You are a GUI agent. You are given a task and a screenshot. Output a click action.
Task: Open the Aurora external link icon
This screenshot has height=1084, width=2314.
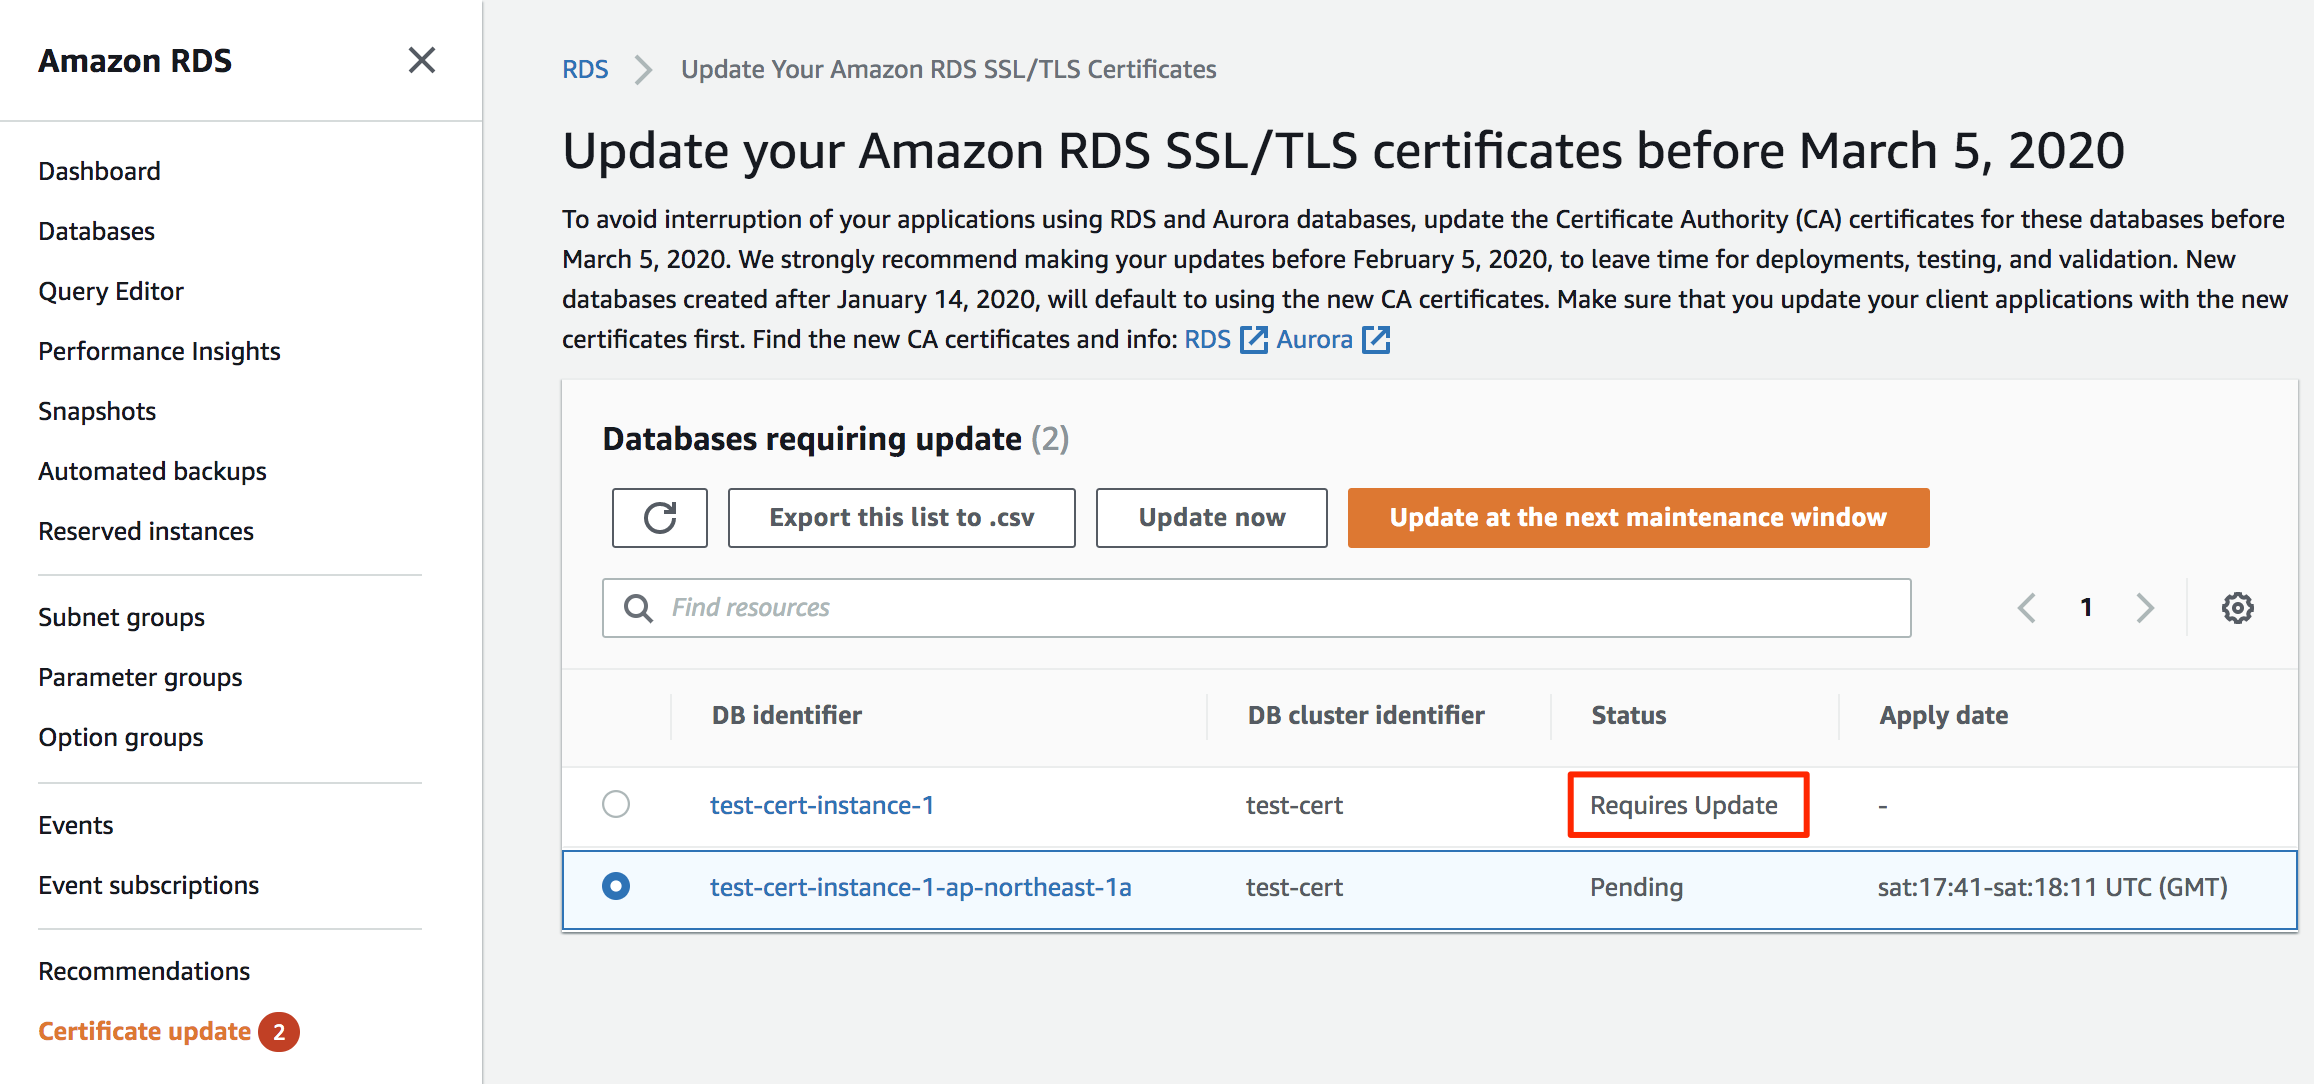coord(1377,340)
